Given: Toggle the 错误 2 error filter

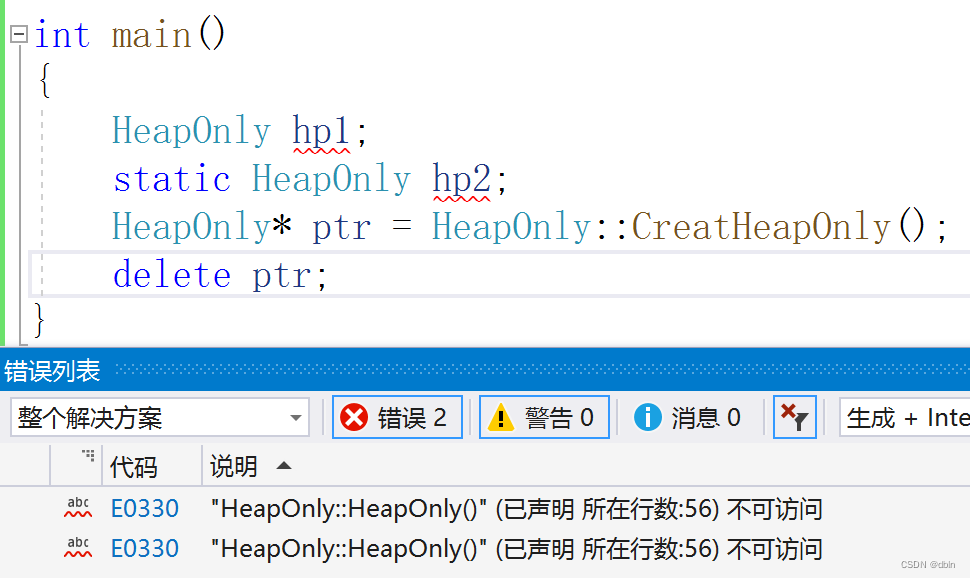Looking at the screenshot, I should [x=396, y=417].
